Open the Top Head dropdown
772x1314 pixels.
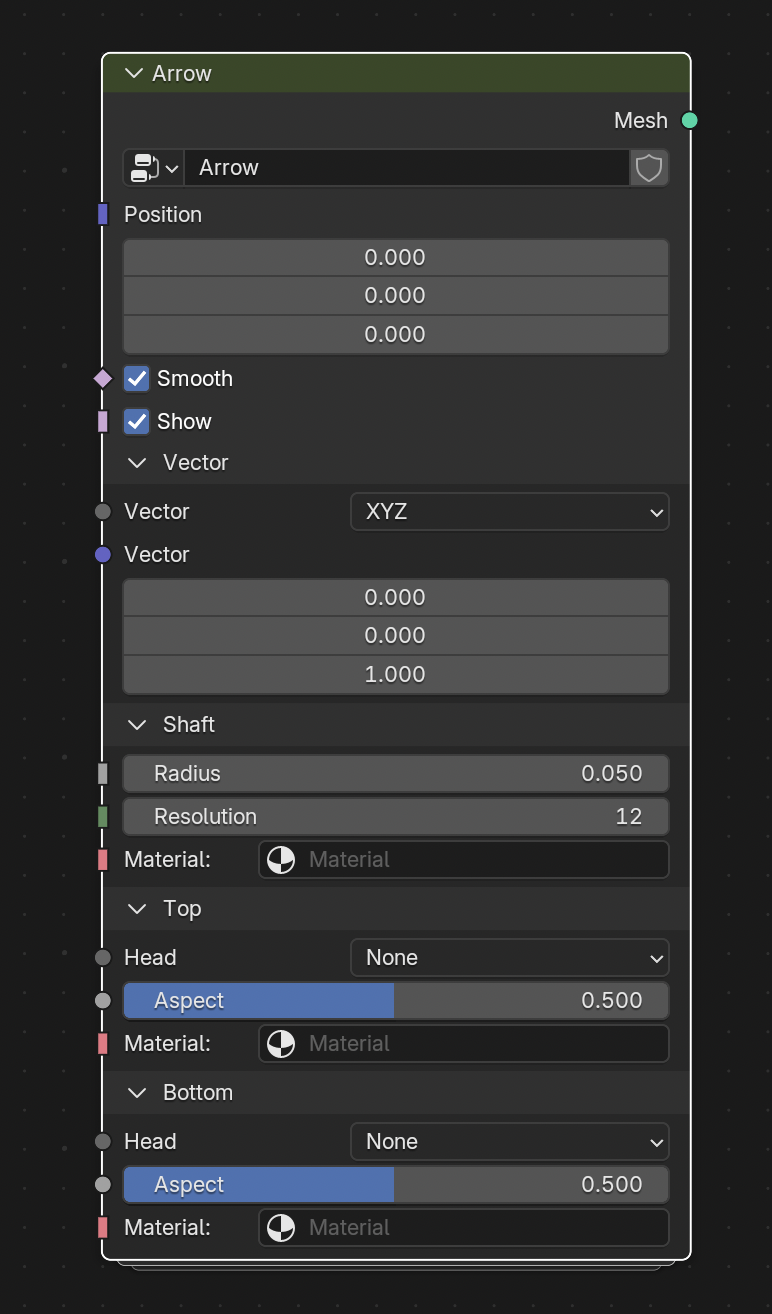pos(510,958)
